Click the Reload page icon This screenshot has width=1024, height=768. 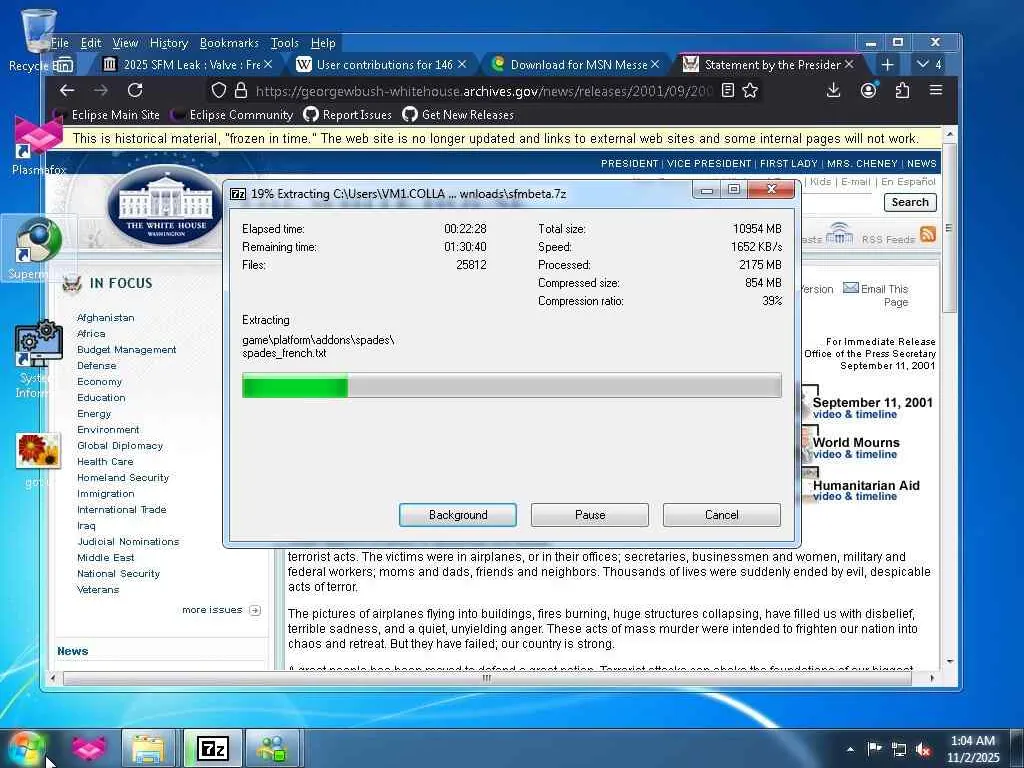click(x=135, y=90)
